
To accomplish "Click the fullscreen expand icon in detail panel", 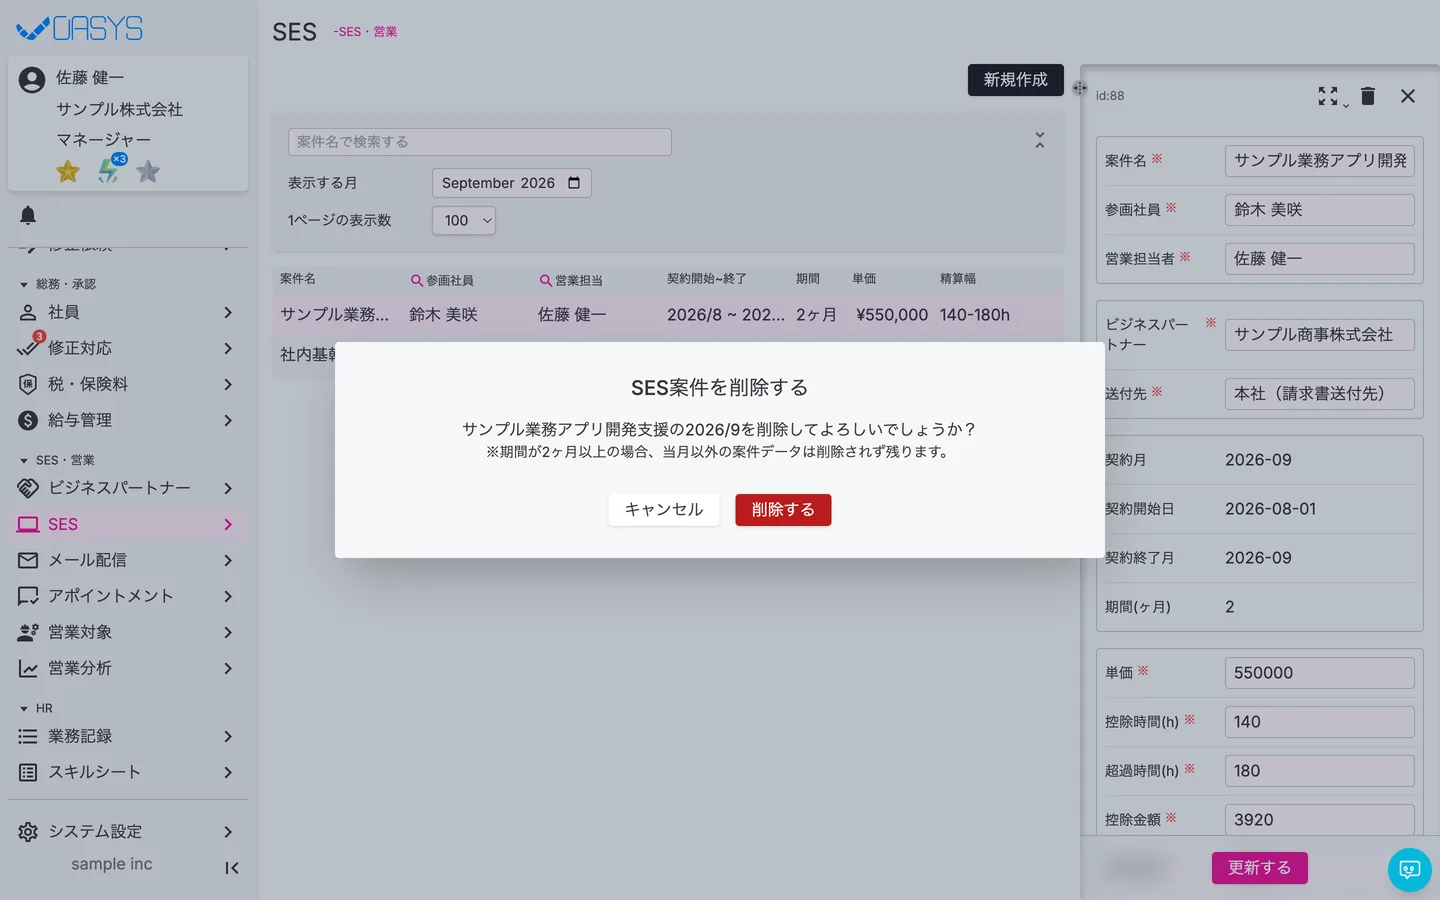I will pos(1328,96).
